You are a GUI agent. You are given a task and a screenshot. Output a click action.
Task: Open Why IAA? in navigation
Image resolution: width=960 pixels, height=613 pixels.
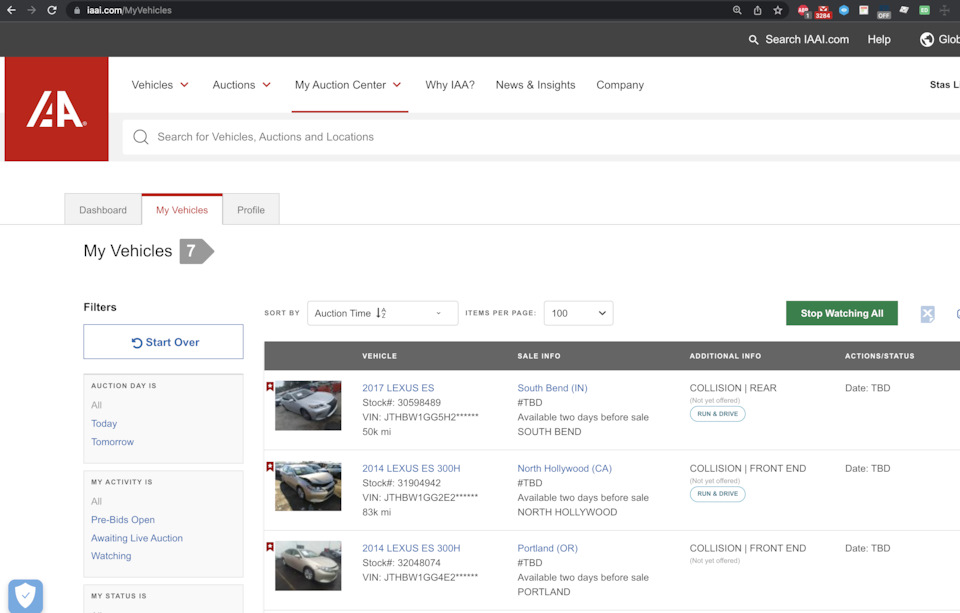450,85
